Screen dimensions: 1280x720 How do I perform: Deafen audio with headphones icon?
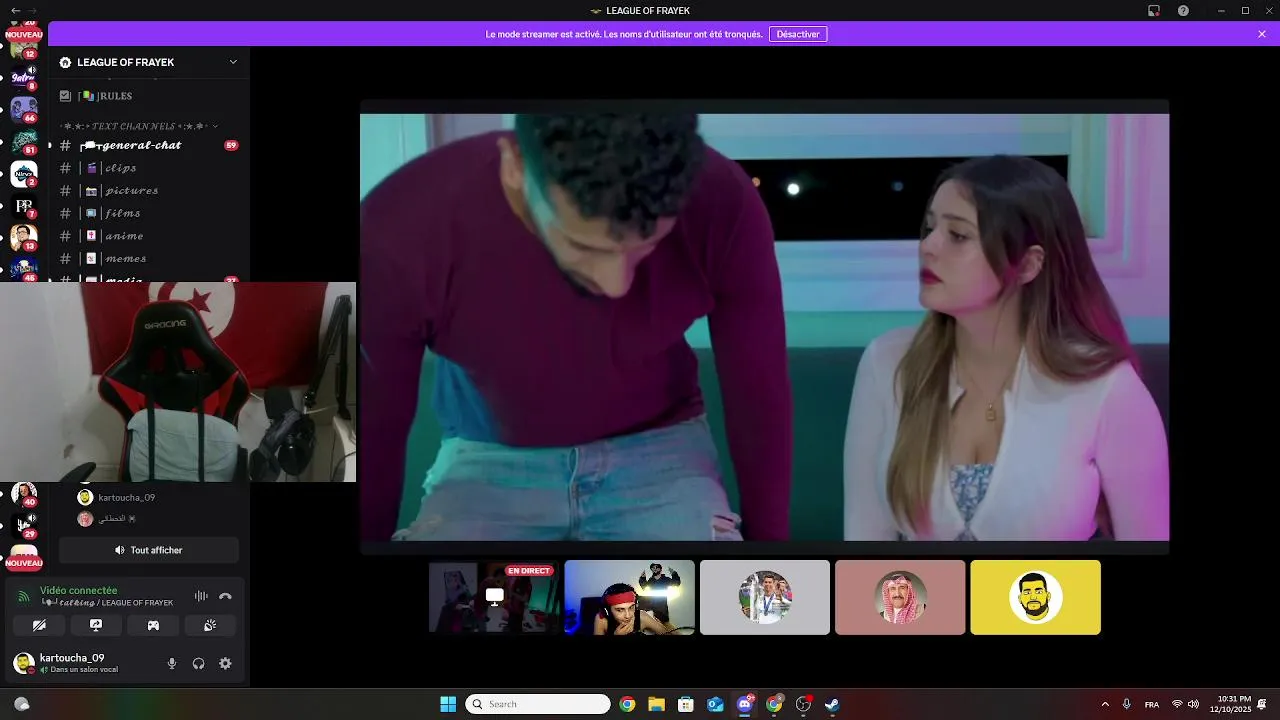tap(198, 663)
